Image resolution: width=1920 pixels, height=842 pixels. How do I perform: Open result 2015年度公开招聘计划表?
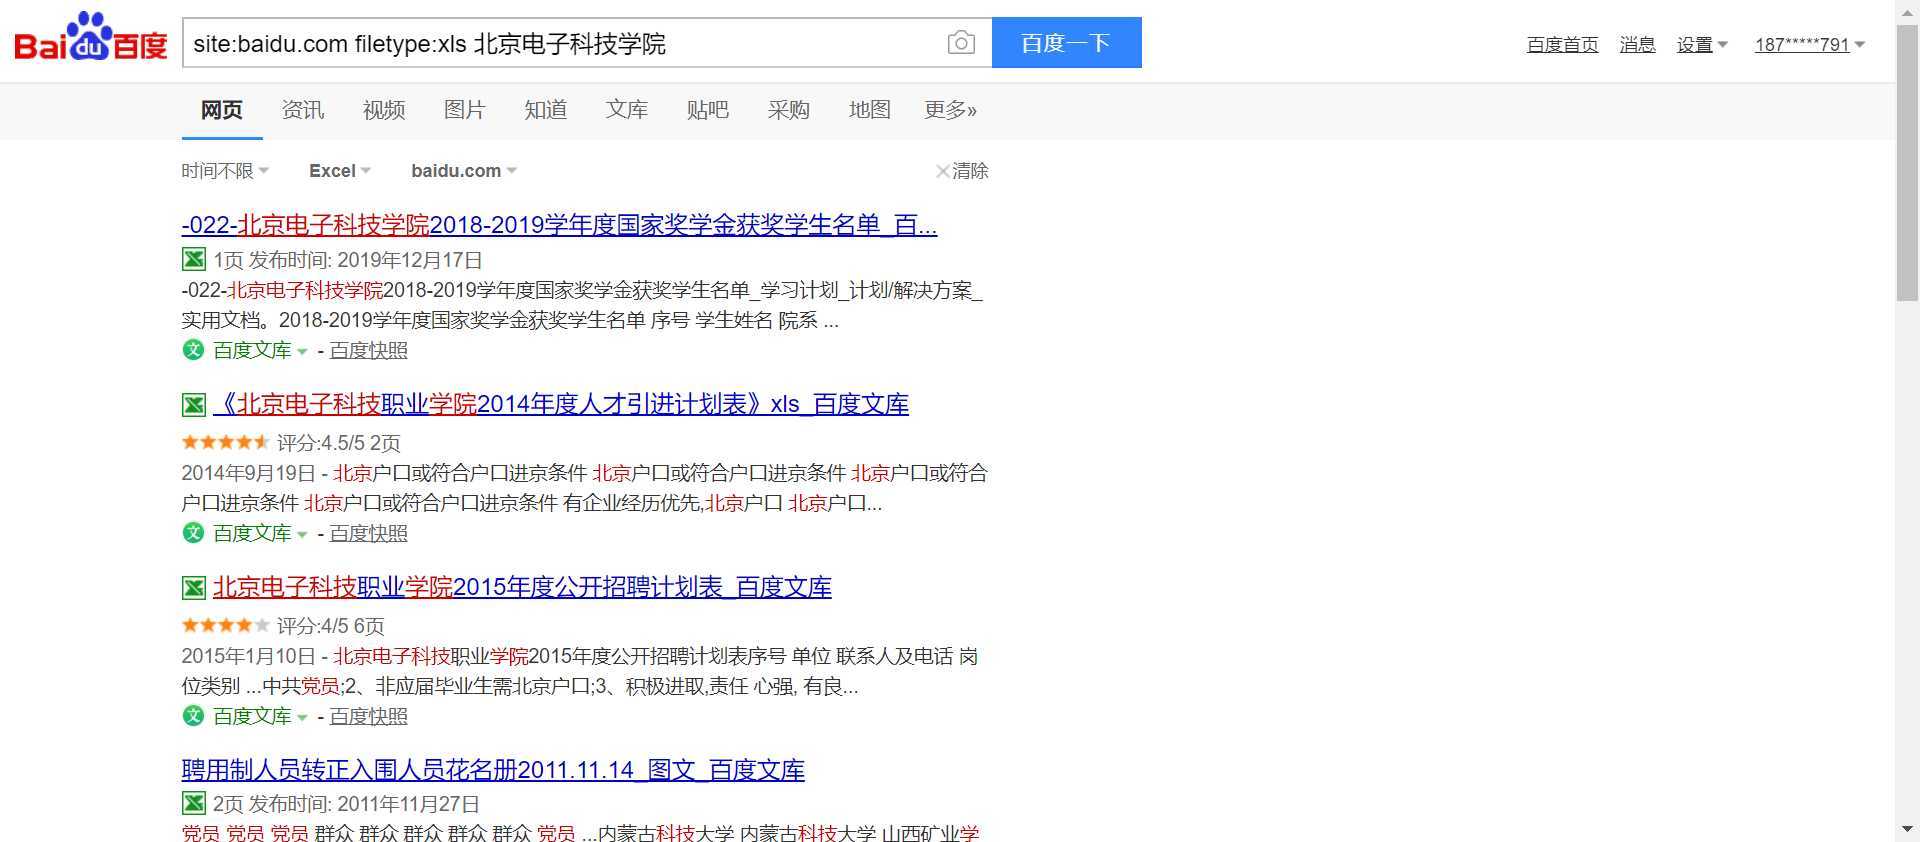coord(522,587)
